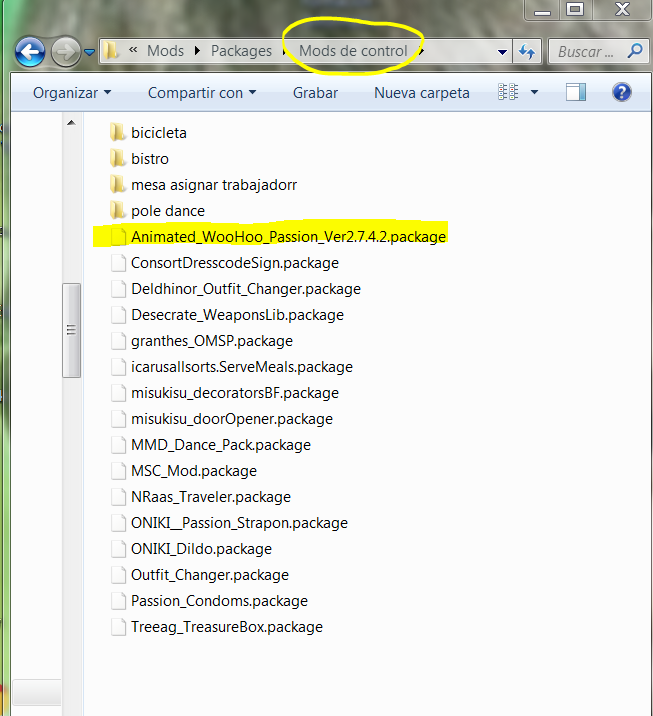
Task: Select MSC_Mod.package file
Action: click(194, 471)
